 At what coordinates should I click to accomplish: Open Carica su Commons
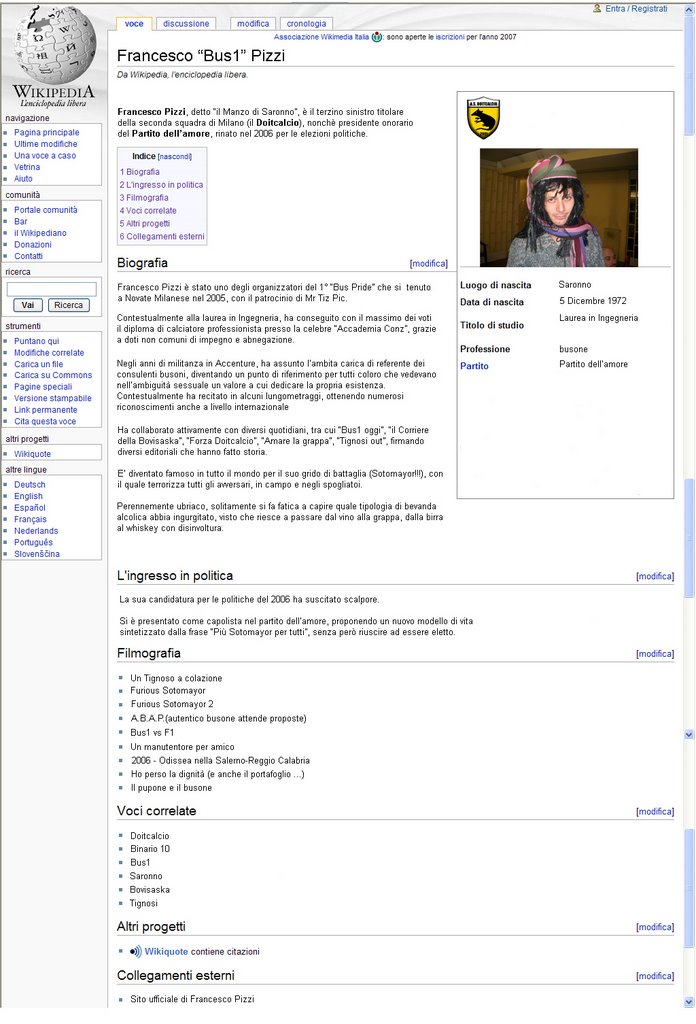pos(53,375)
